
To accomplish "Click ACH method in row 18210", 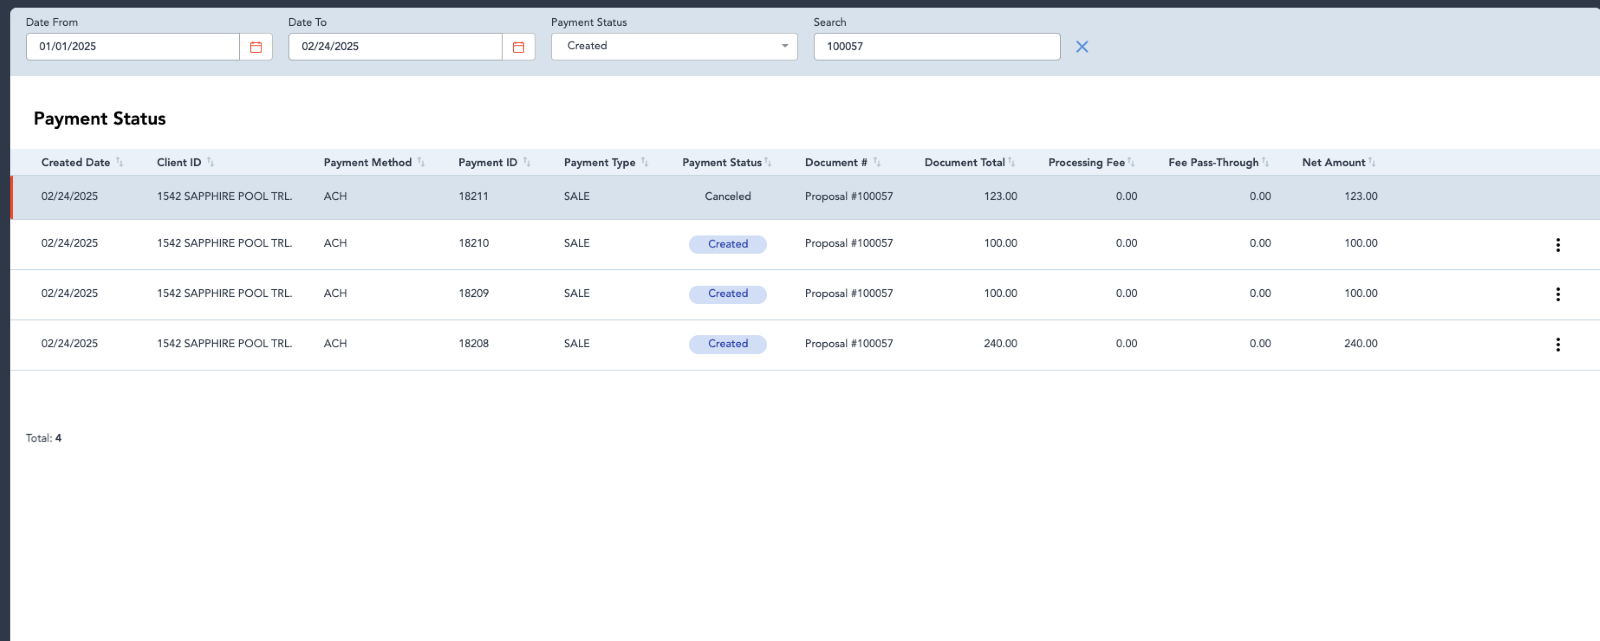I will pyautogui.click(x=335, y=244).
